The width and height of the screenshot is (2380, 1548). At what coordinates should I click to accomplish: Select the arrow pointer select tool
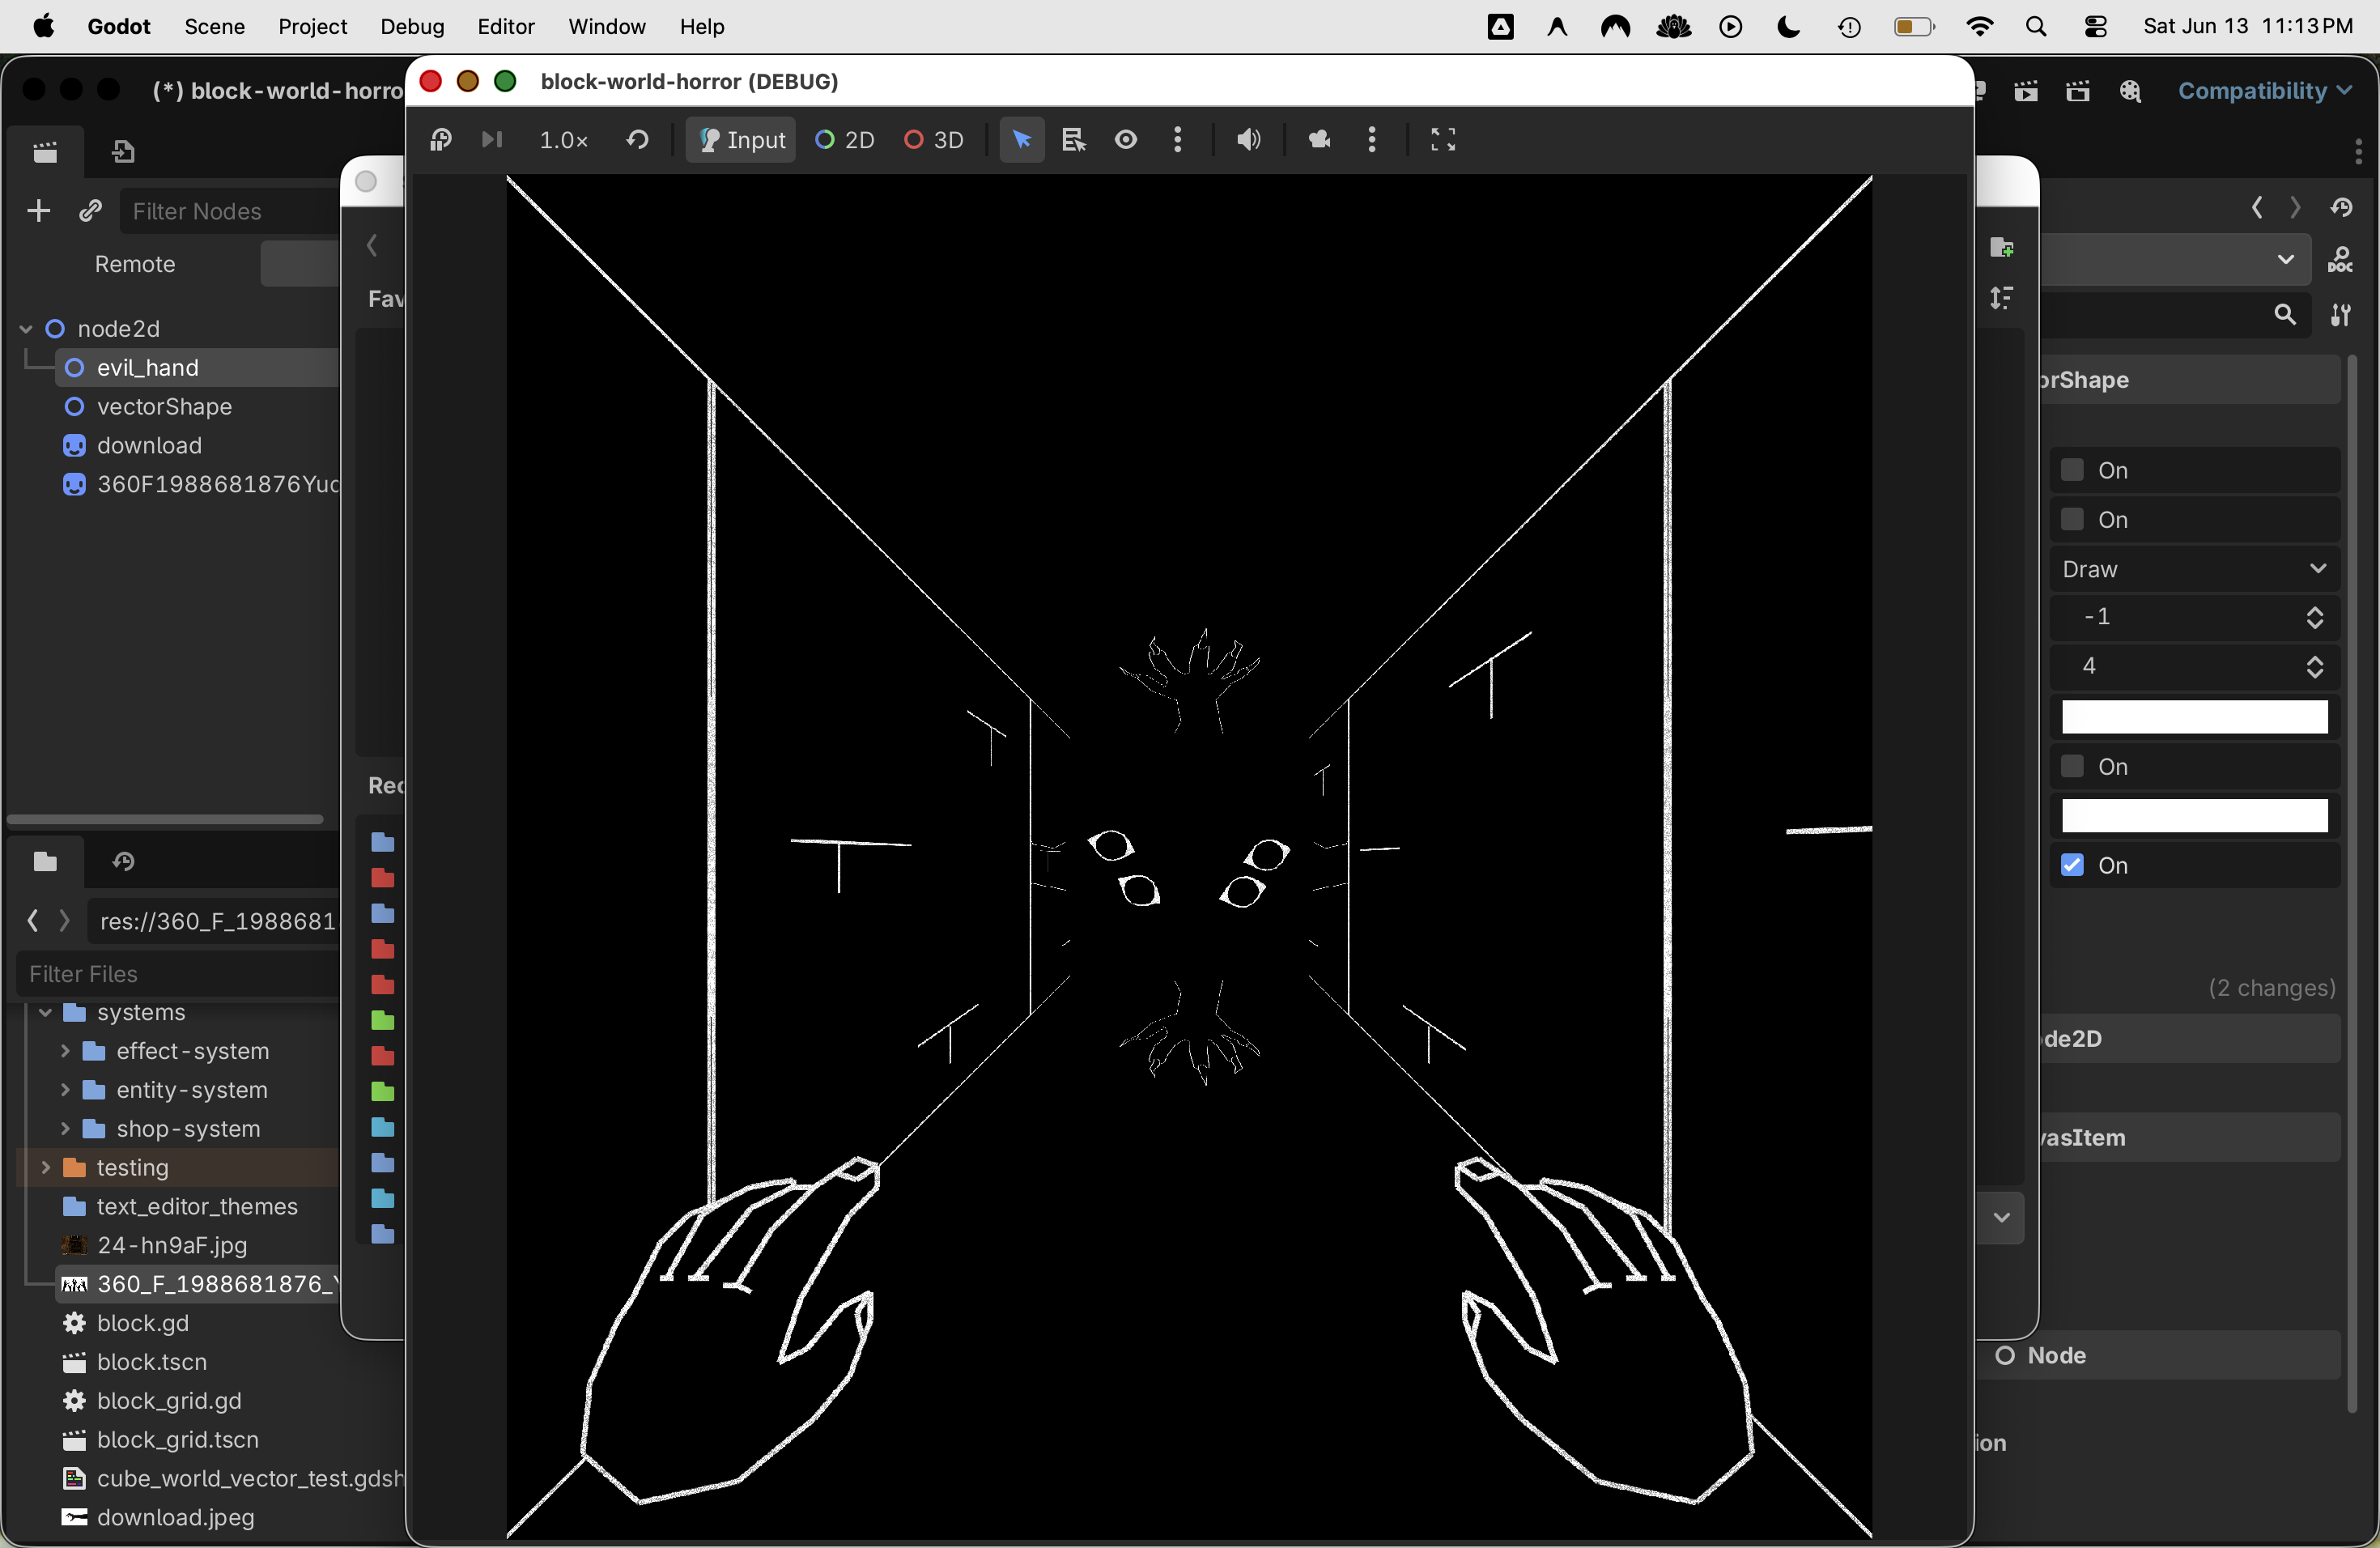point(1022,140)
